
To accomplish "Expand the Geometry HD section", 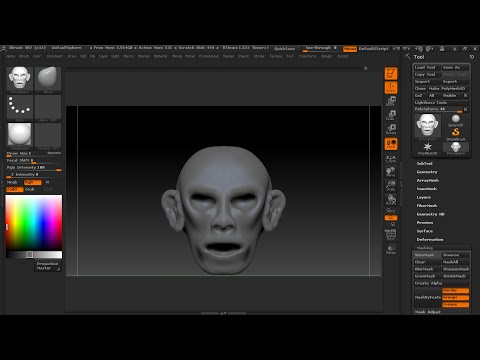I will pyautogui.click(x=431, y=214).
